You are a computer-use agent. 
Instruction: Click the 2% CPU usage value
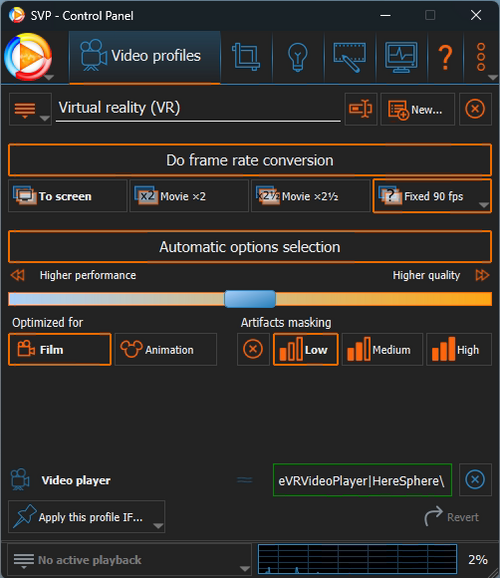click(478, 560)
